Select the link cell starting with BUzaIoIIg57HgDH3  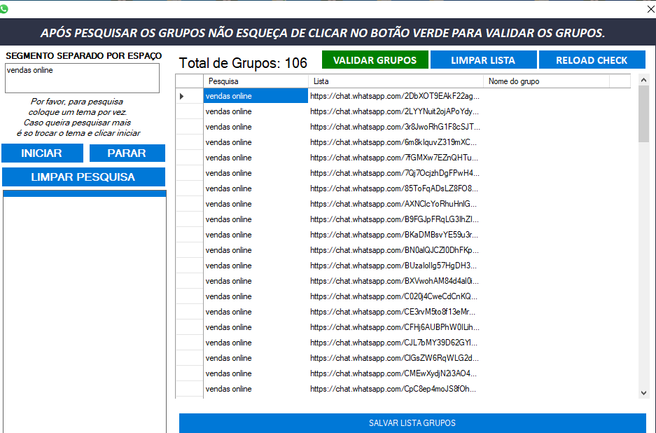[x=395, y=265]
